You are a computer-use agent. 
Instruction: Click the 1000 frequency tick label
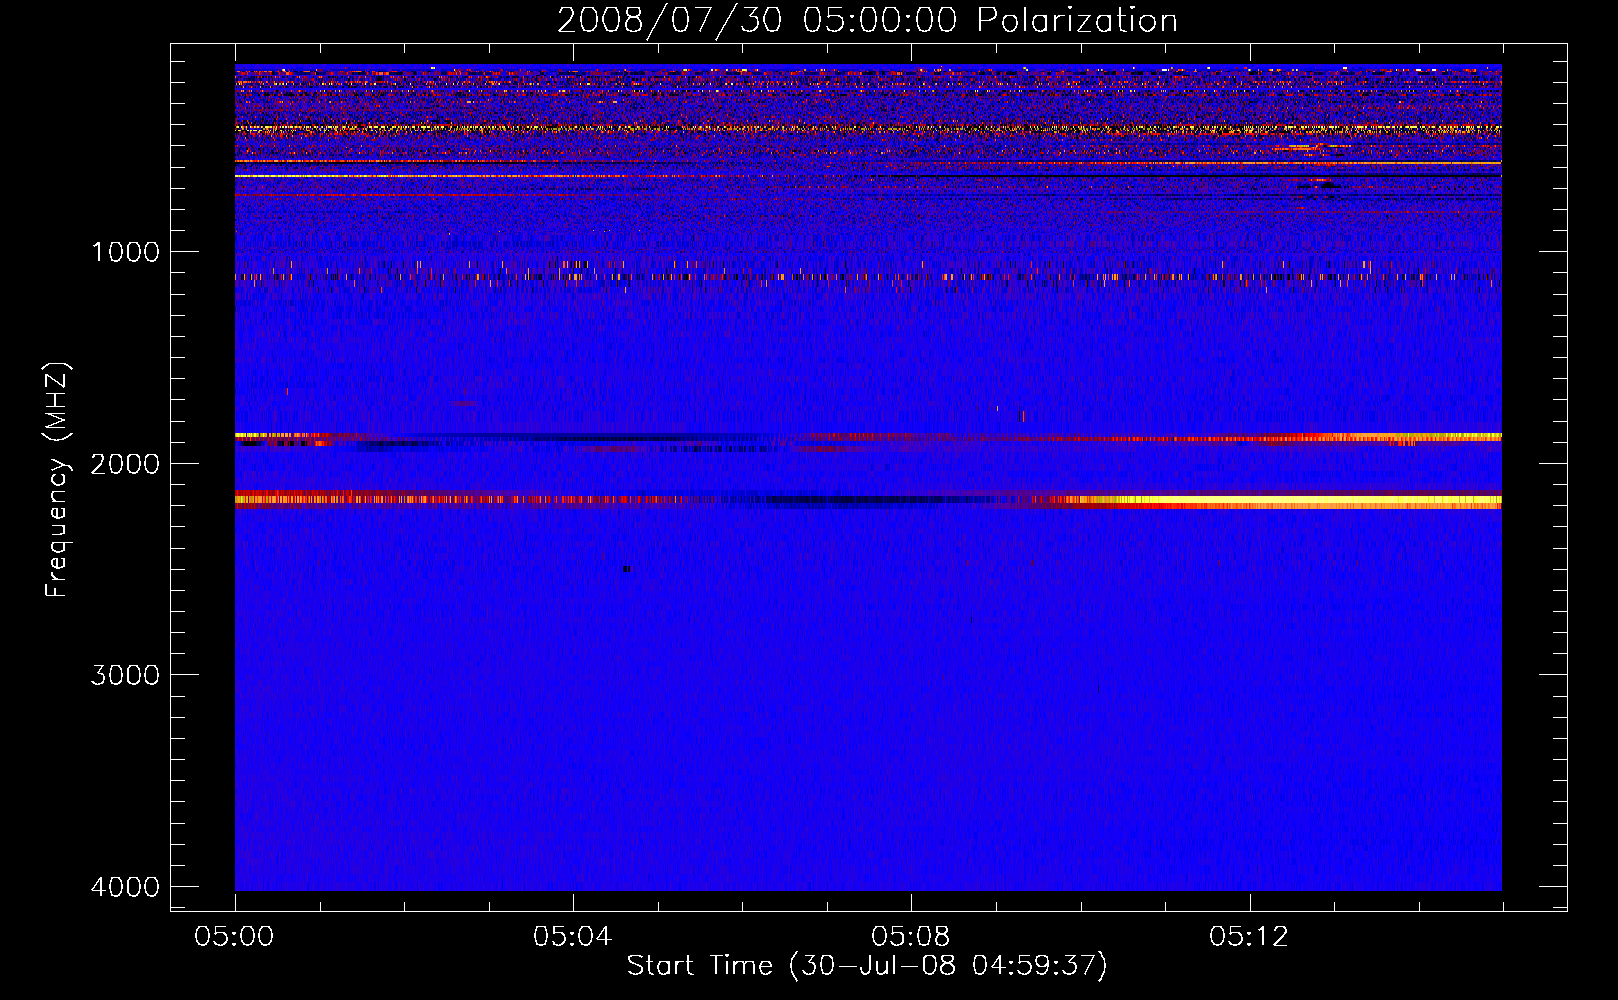(125, 252)
